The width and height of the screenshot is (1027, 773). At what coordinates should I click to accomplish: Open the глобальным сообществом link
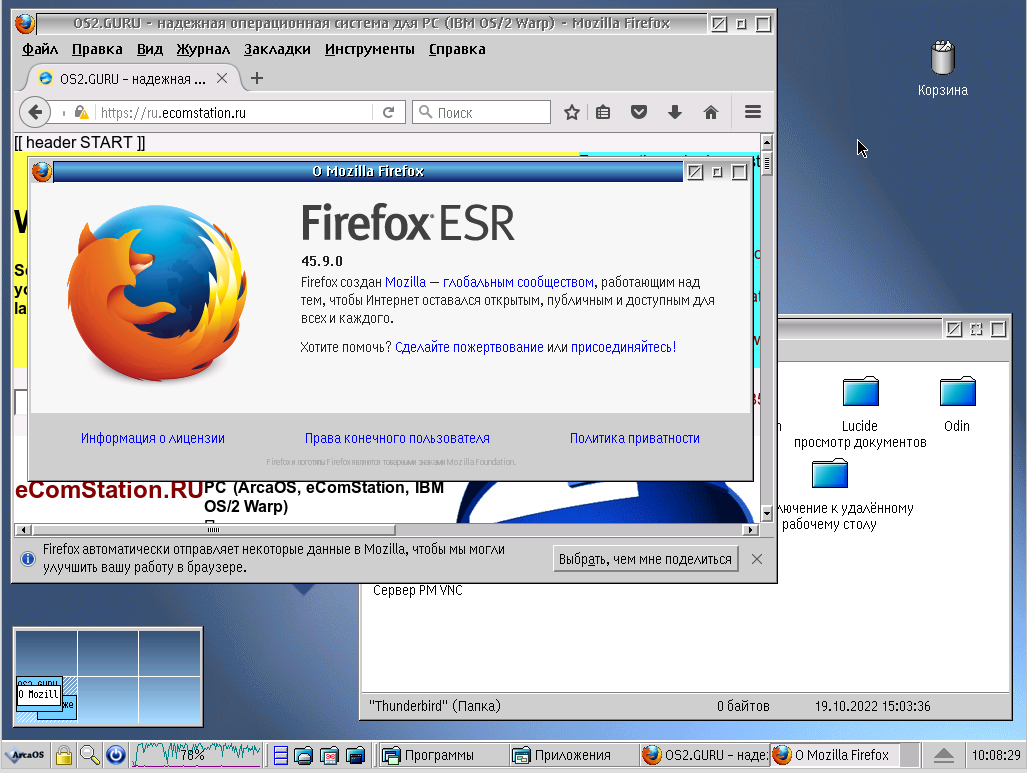[518, 282]
